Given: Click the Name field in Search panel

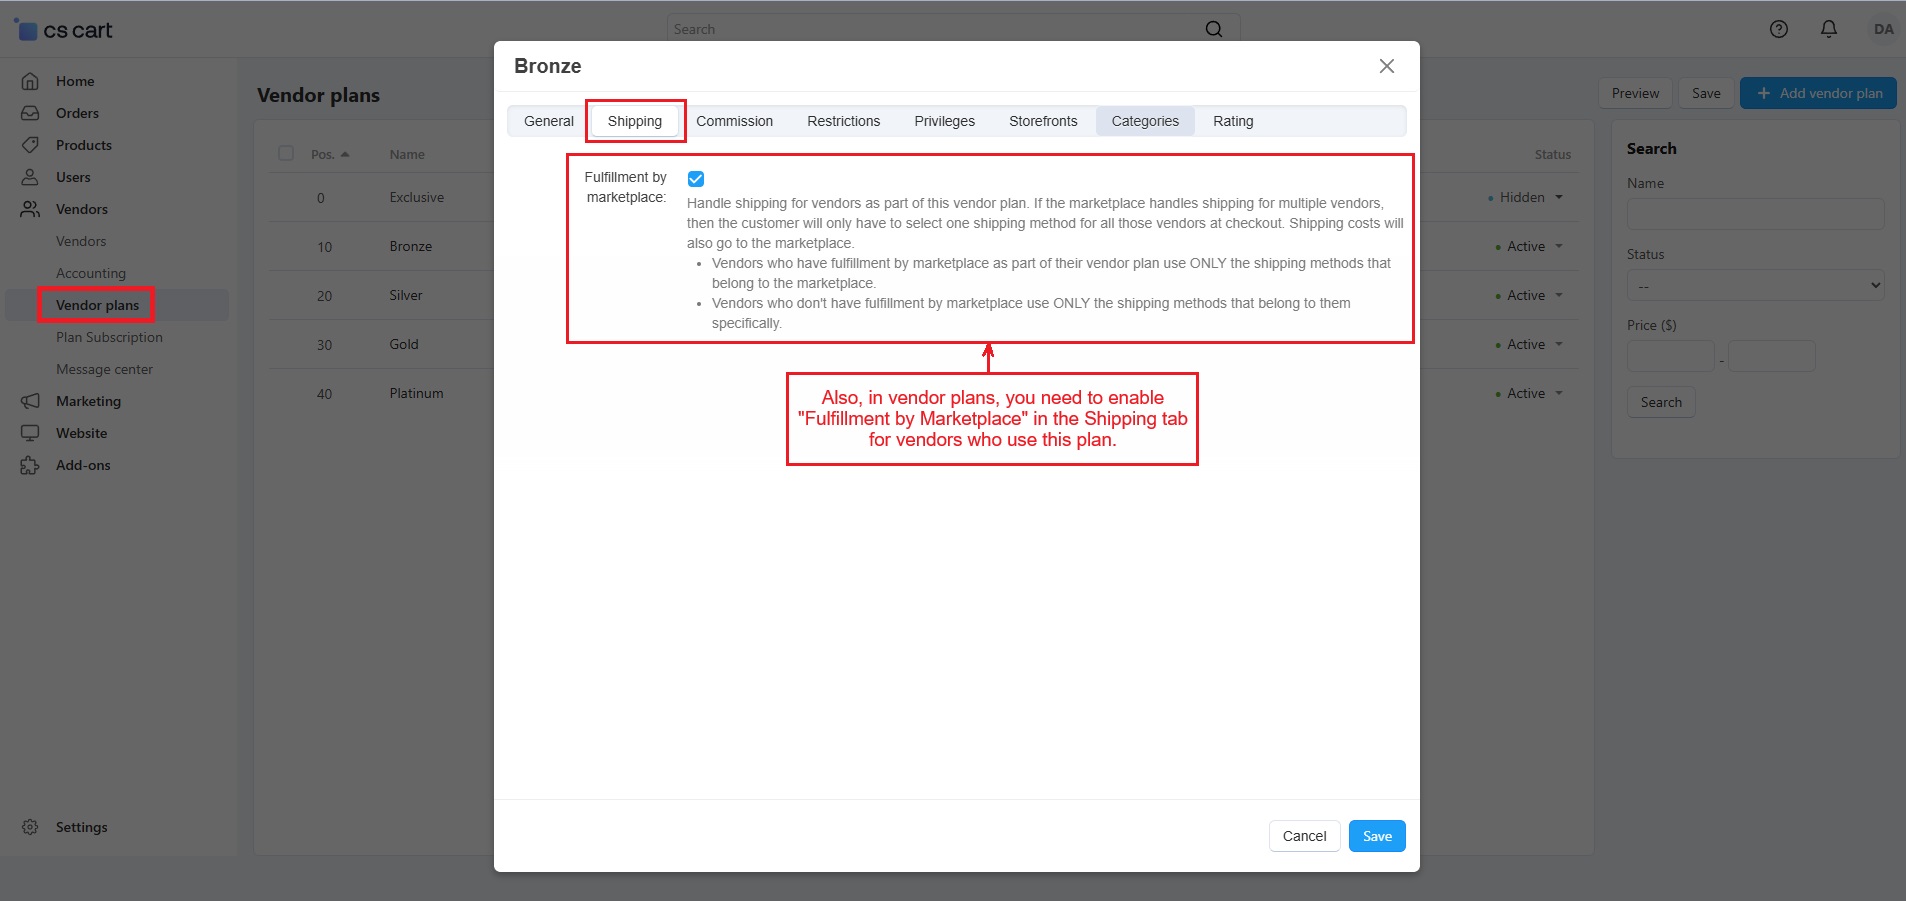Looking at the screenshot, I should [x=1755, y=214].
